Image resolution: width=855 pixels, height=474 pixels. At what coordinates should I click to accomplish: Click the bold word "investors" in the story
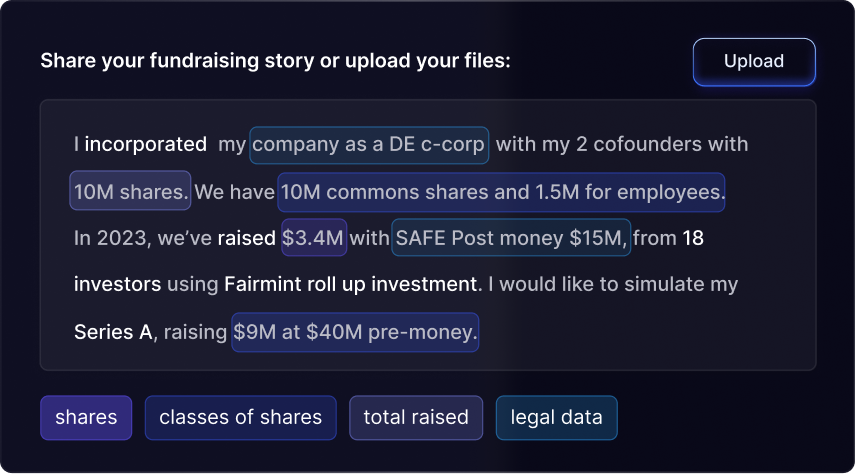tap(117, 285)
